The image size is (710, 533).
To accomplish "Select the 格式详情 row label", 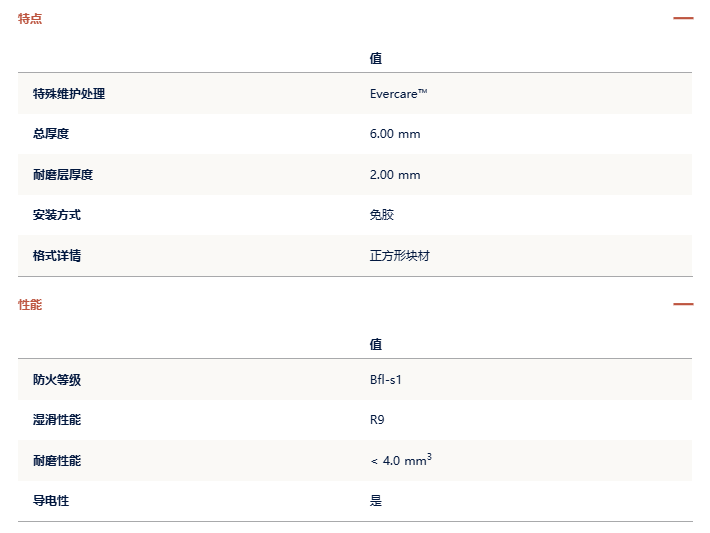I will coord(57,255).
